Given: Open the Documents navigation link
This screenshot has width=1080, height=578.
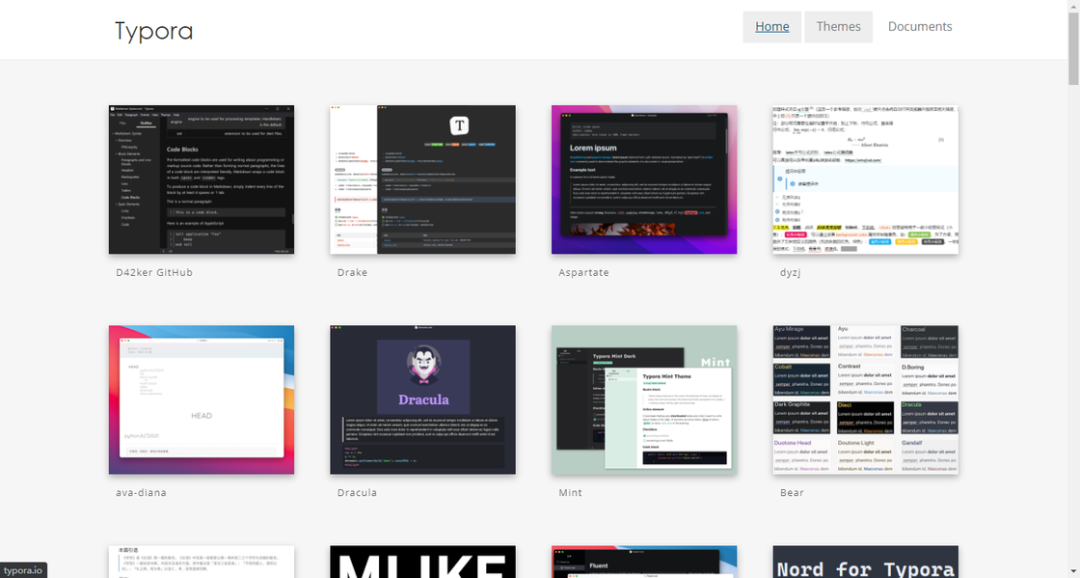Looking at the screenshot, I should click(920, 27).
